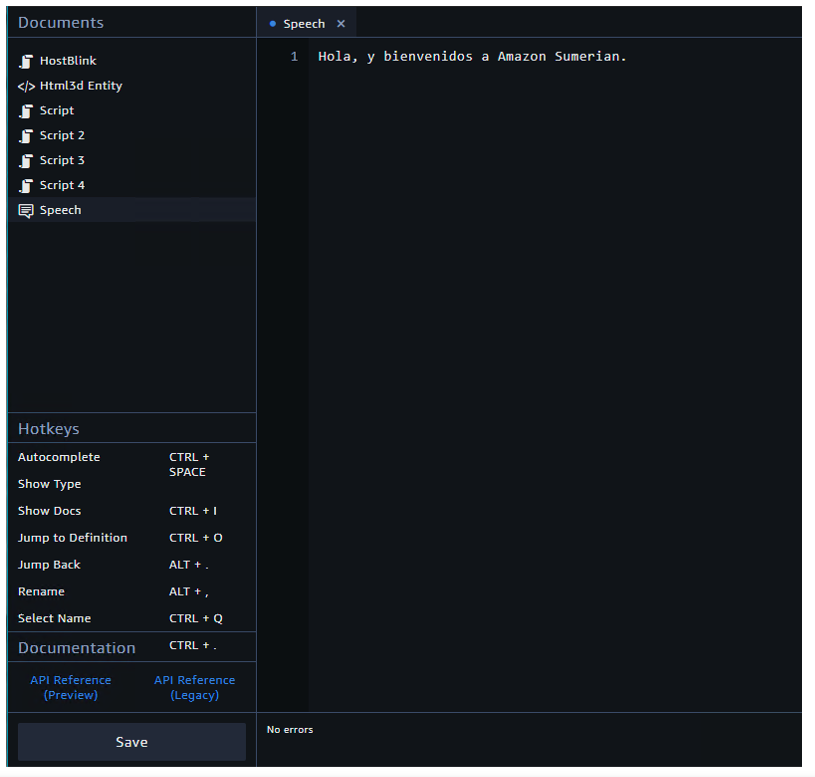The width and height of the screenshot is (815, 777).
Task: Click the word Sumerian in the editor
Action: coord(587,57)
